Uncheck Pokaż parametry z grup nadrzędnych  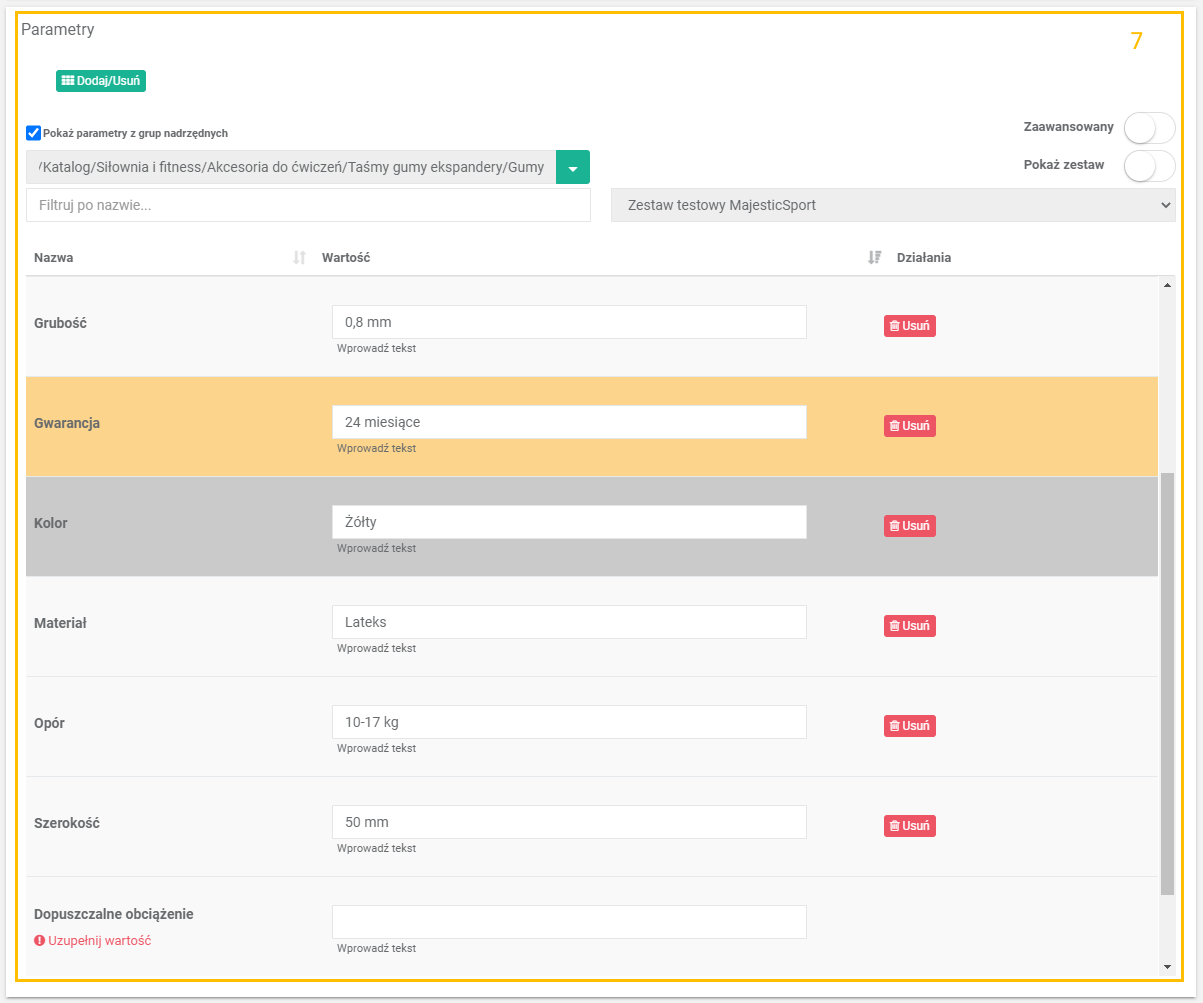tap(34, 133)
